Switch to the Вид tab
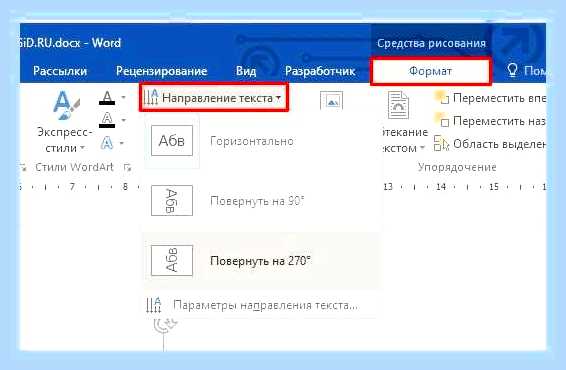This screenshot has width=566, height=370. tap(246, 71)
